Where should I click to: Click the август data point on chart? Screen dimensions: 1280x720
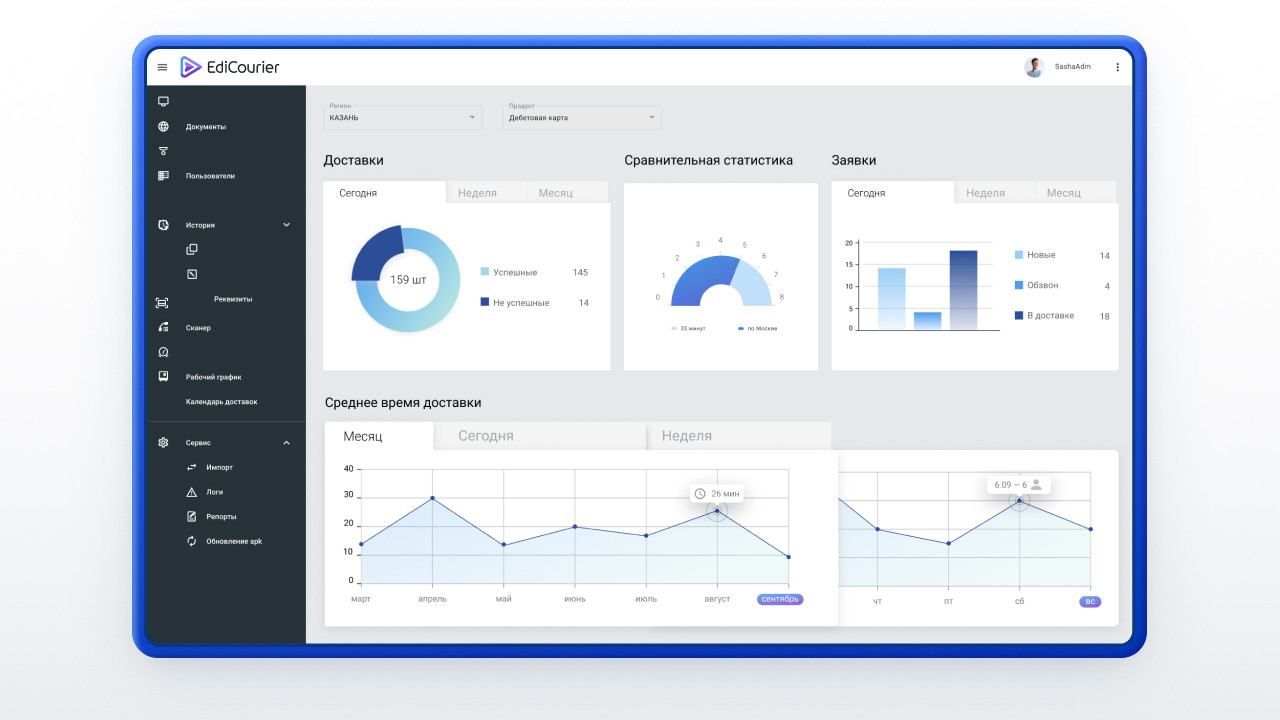[x=717, y=510]
